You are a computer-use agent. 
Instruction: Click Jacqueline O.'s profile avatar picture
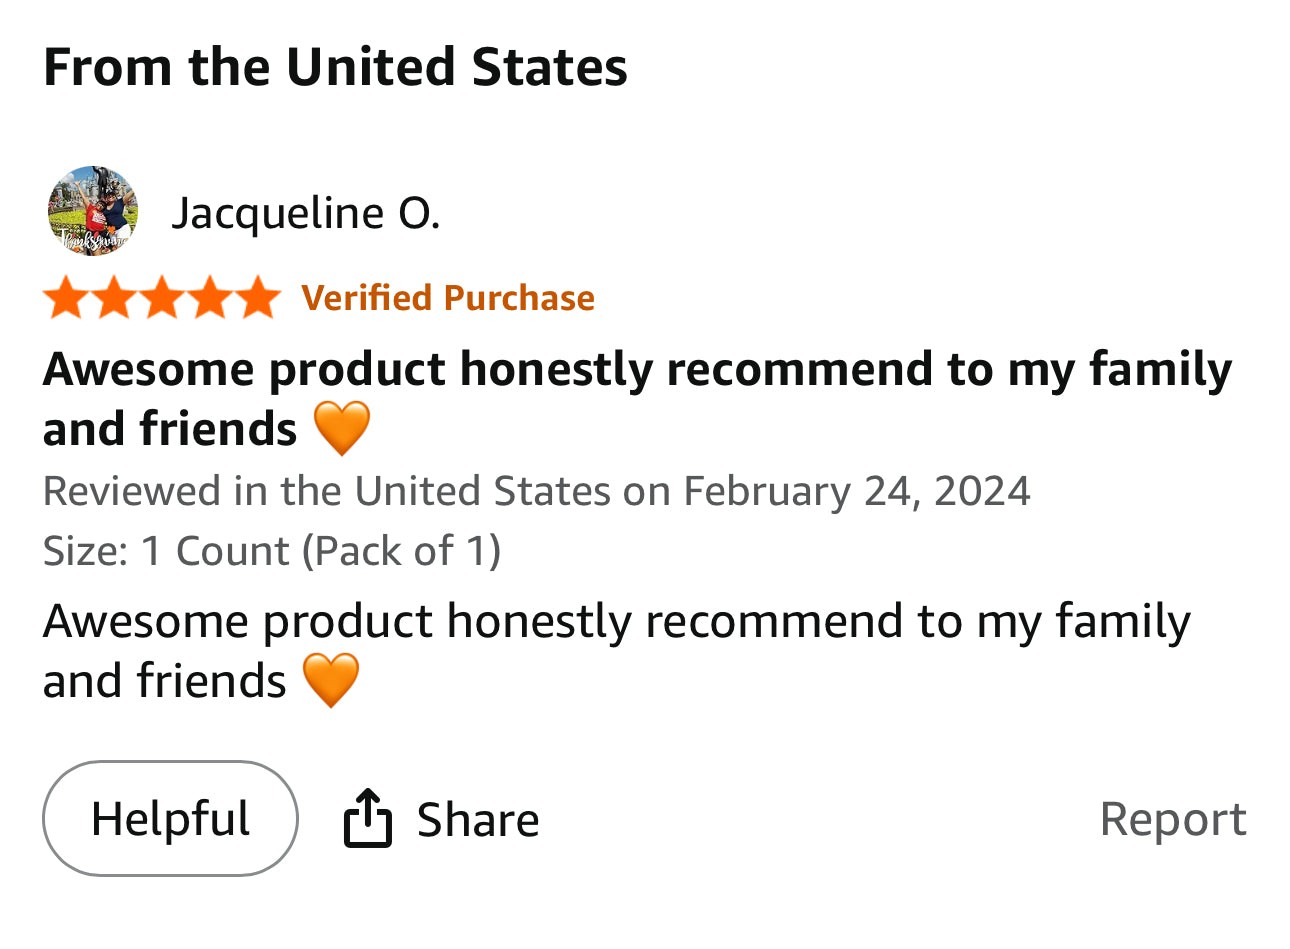pyautogui.click(x=92, y=211)
